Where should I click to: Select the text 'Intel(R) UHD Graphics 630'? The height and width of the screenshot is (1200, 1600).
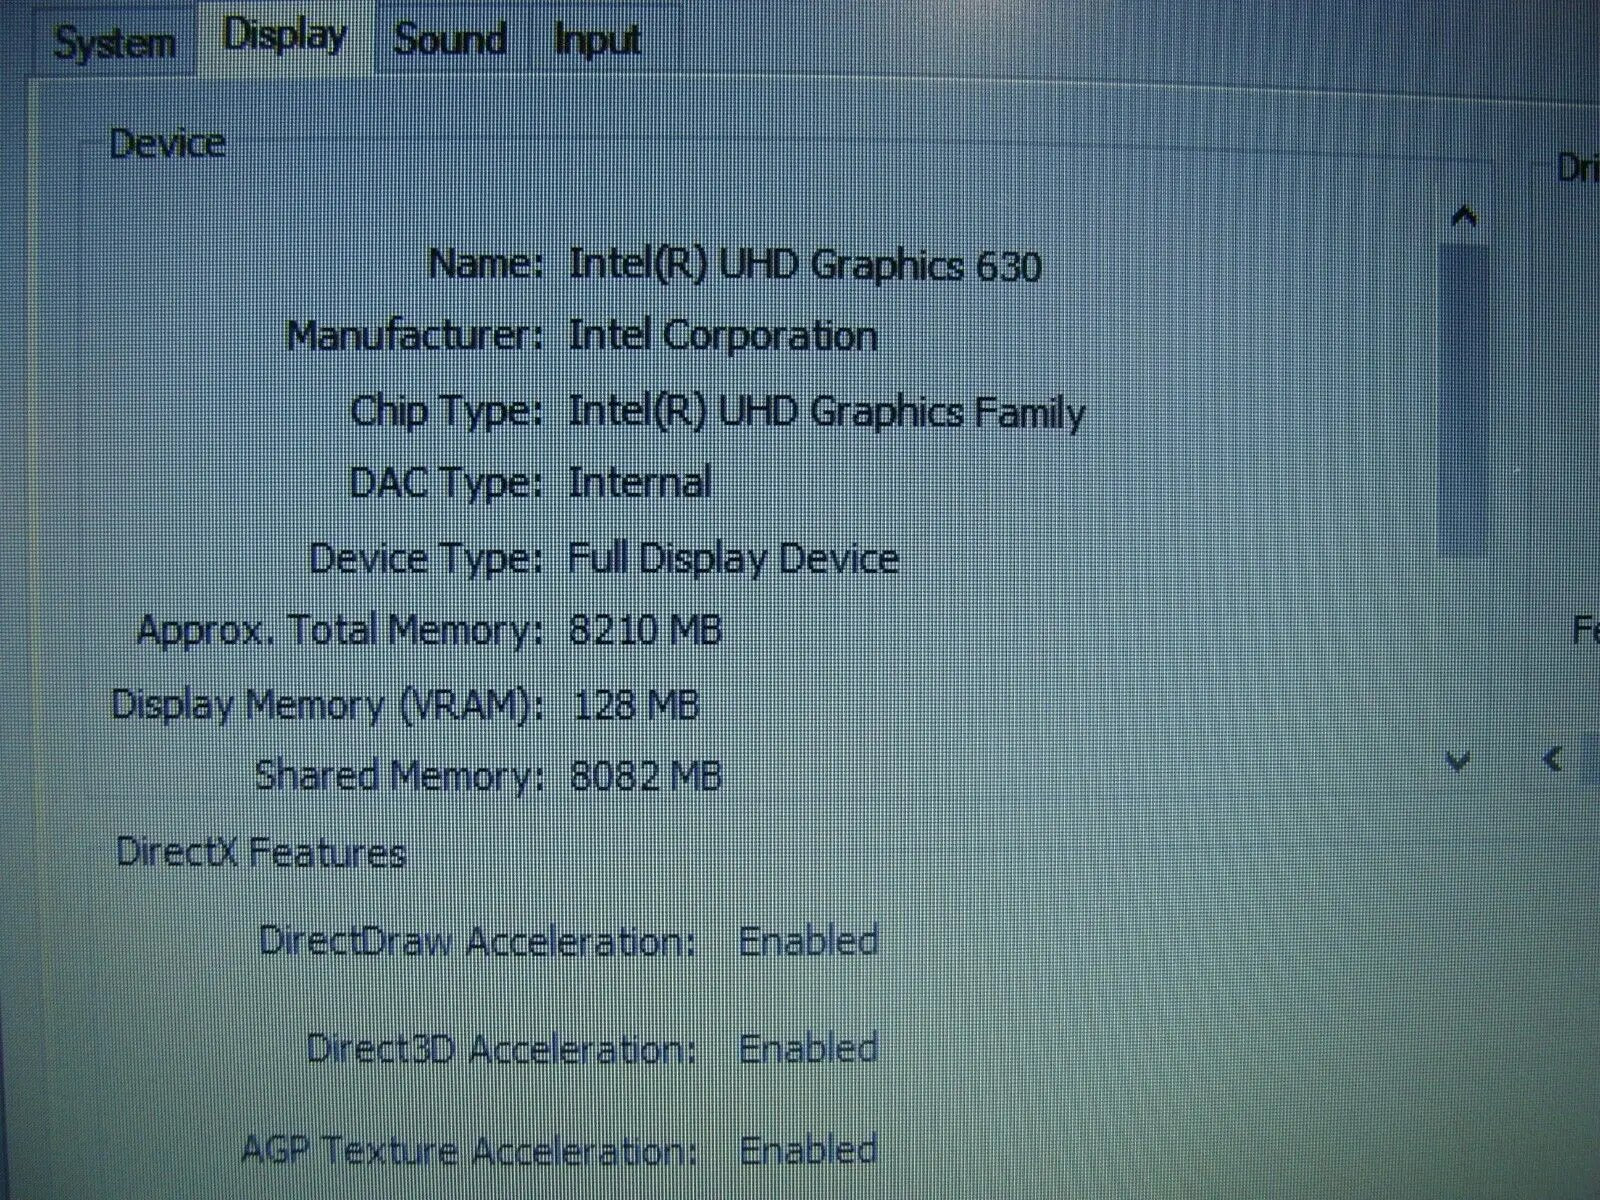point(805,265)
